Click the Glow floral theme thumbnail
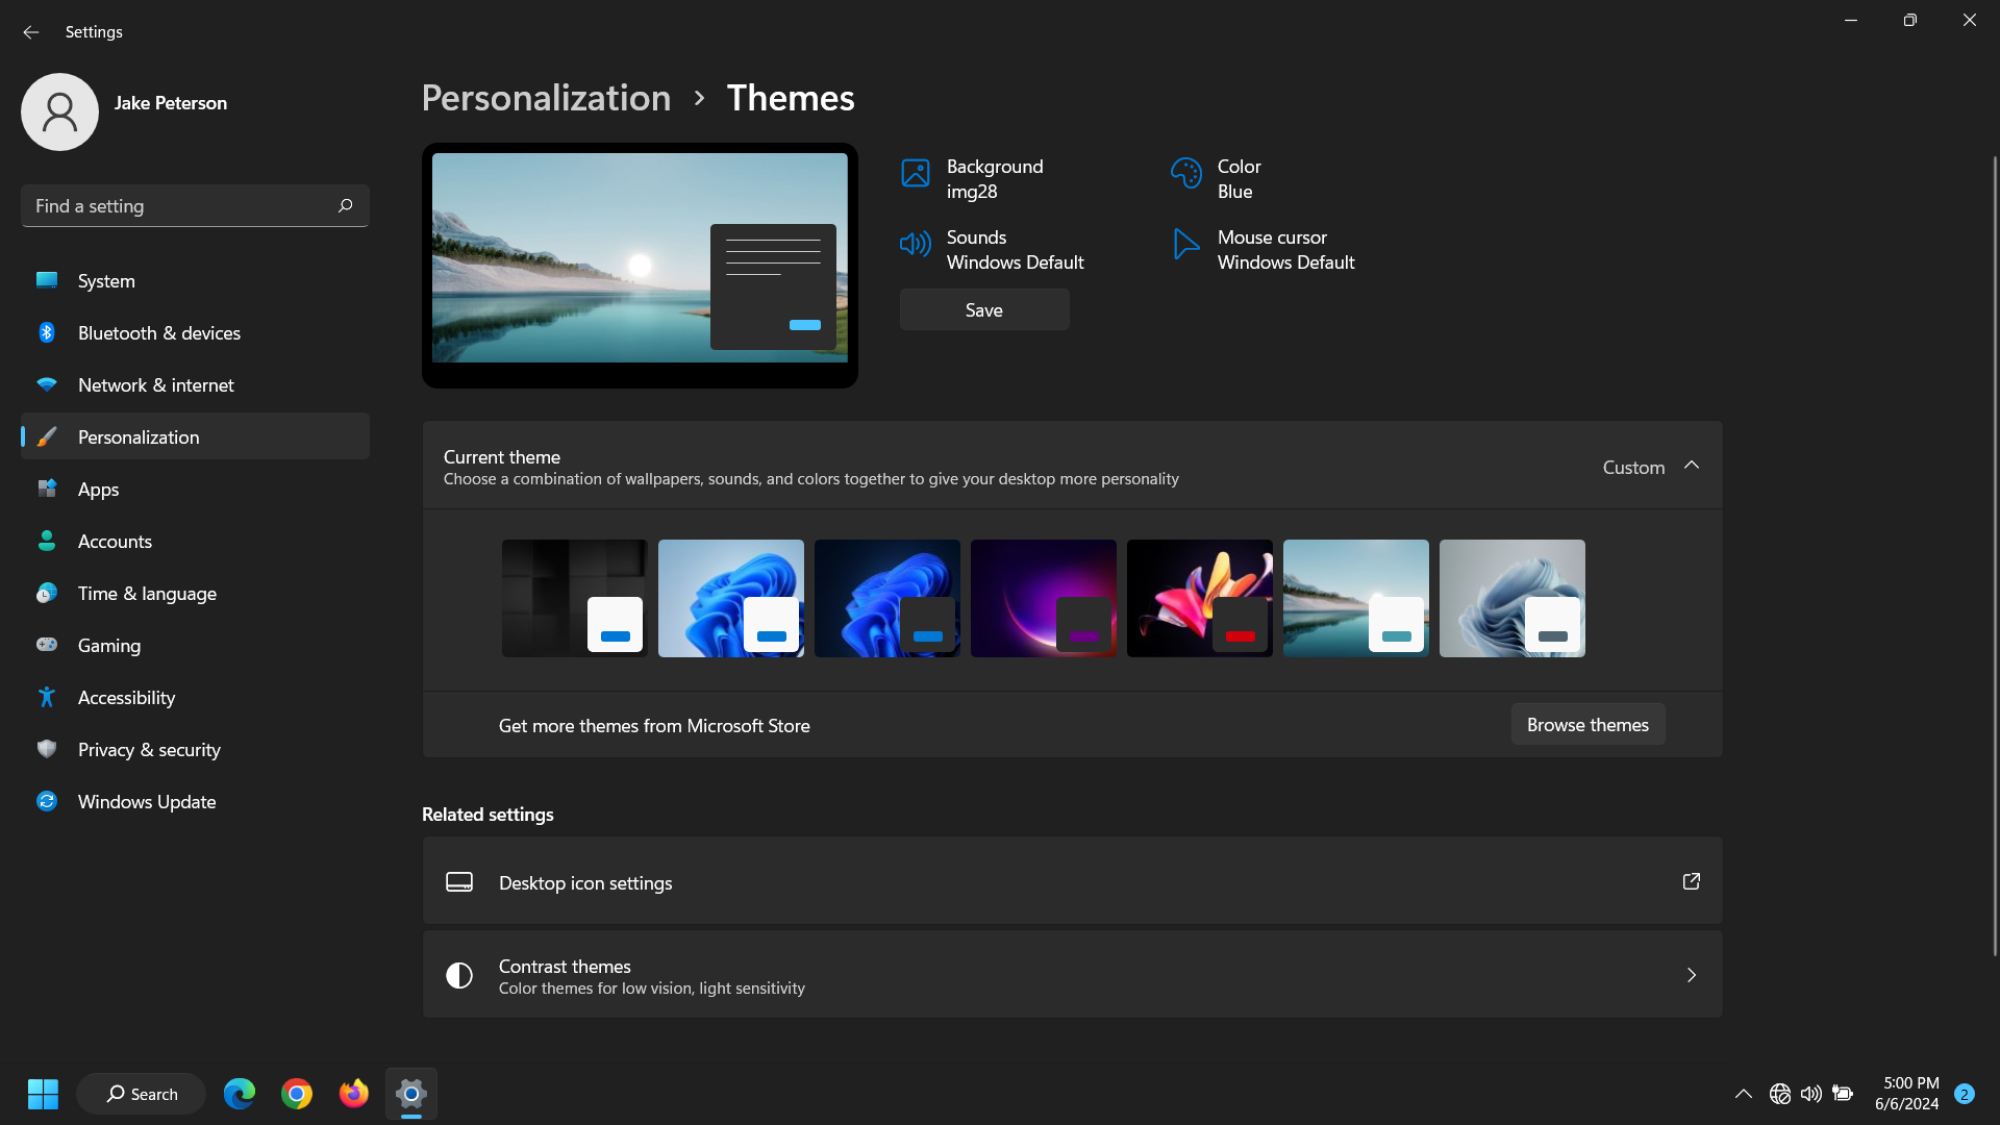 [1199, 598]
